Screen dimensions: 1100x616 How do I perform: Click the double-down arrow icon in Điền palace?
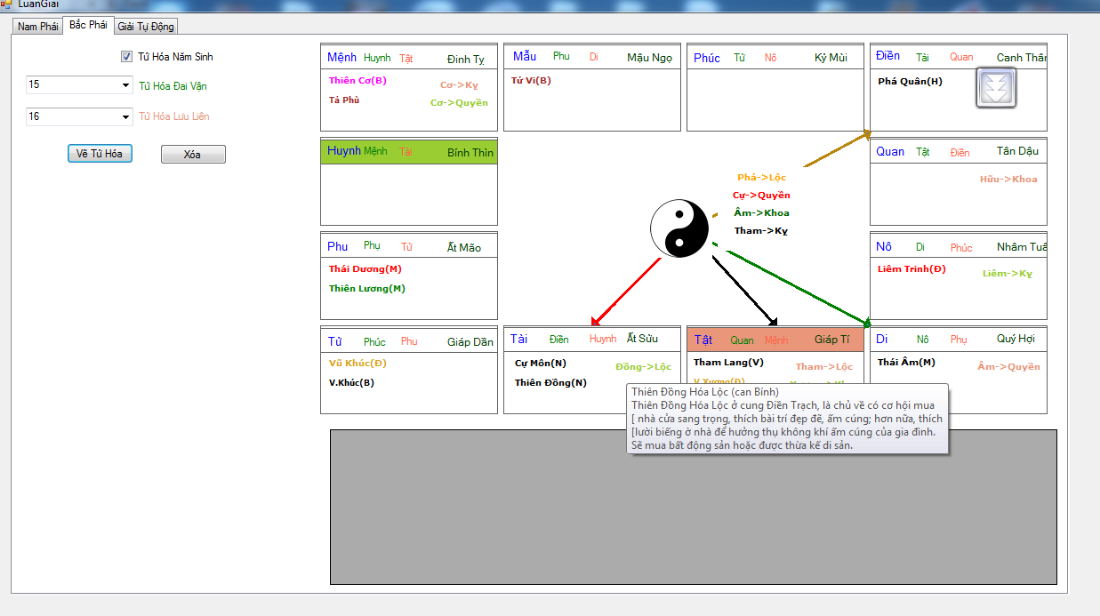click(995, 88)
